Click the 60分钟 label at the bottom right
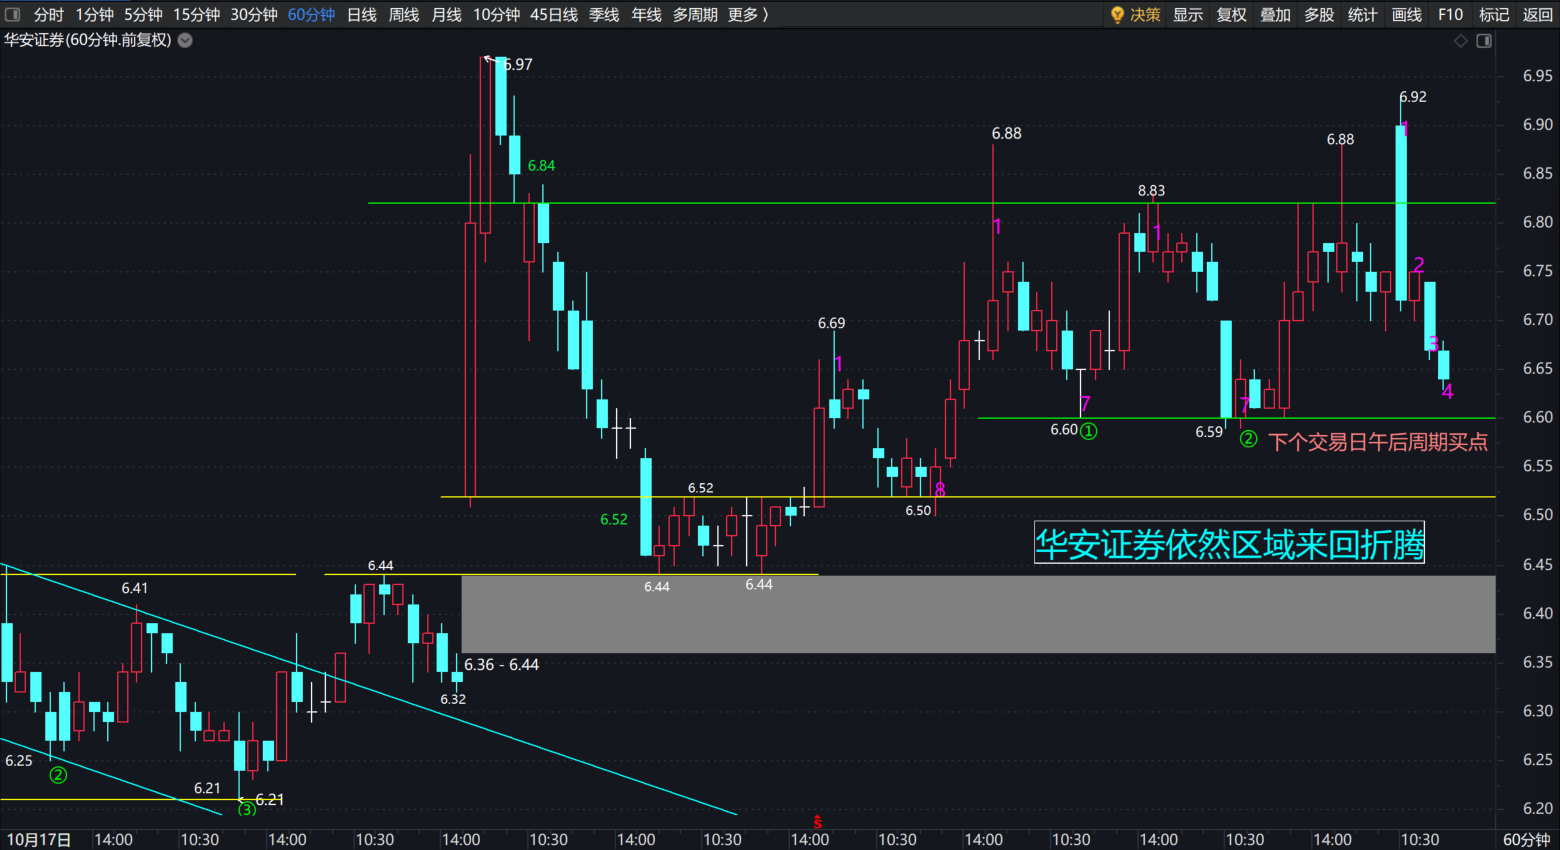 (1527, 840)
